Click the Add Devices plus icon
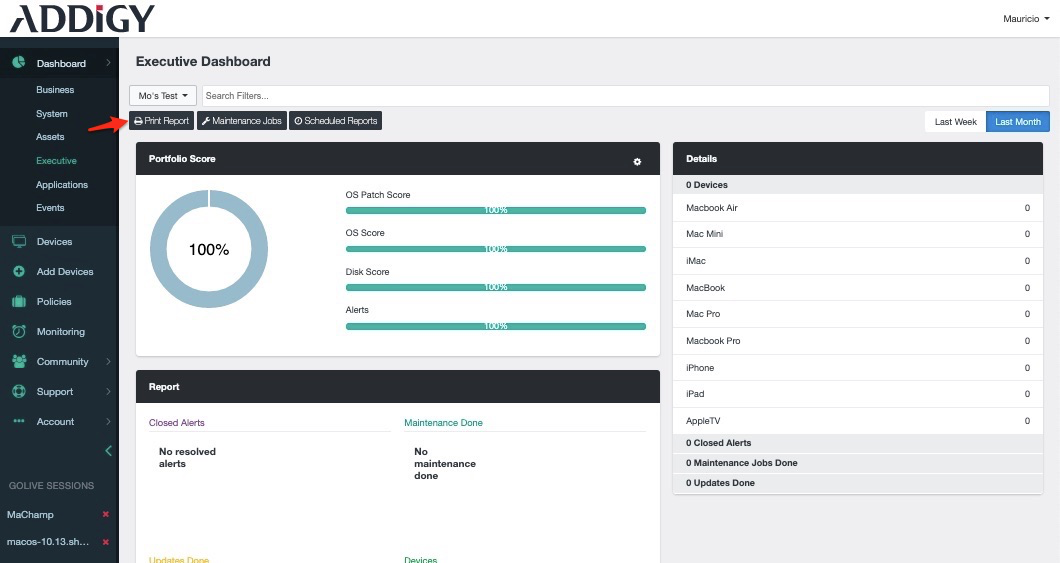Viewport: 1060px width, 563px height. click(19, 271)
